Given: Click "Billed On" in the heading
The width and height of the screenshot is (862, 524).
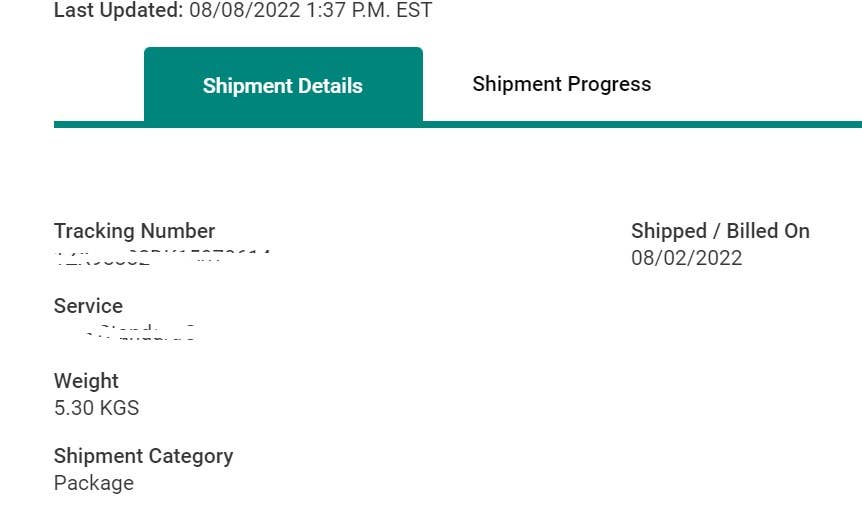Looking at the screenshot, I should [768, 231].
